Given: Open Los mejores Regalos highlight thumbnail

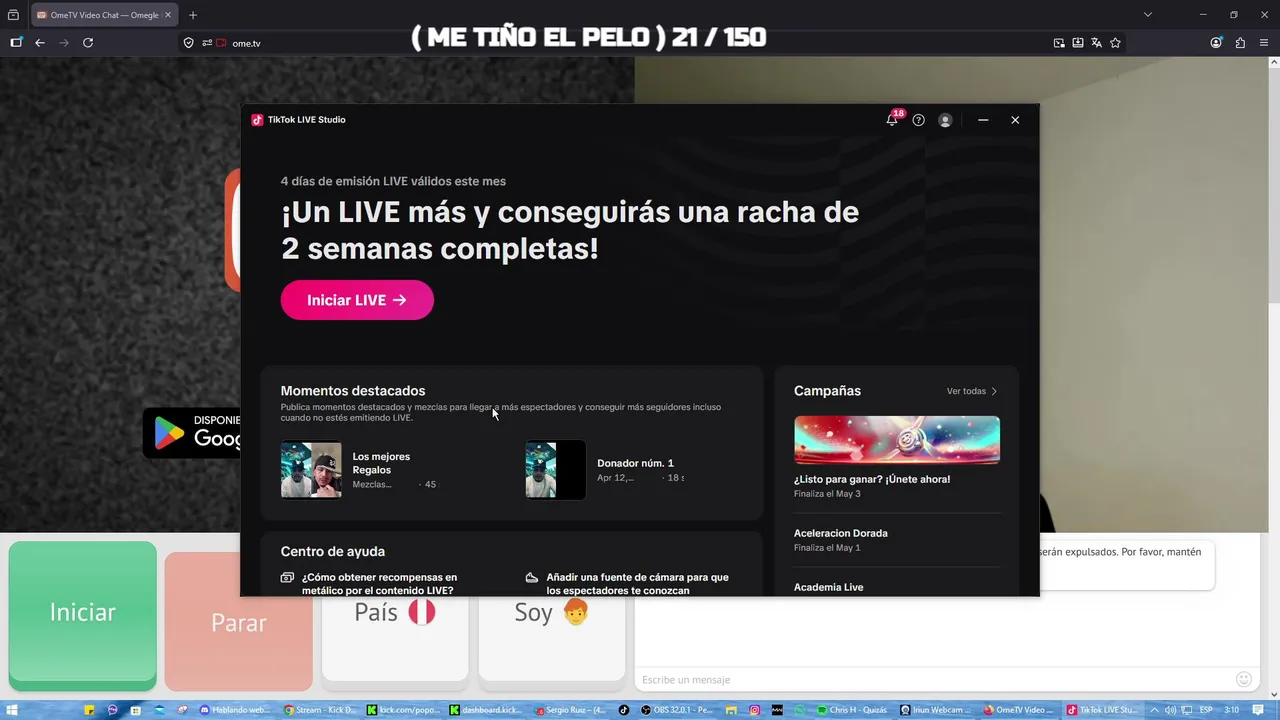Looking at the screenshot, I should (311, 470).
